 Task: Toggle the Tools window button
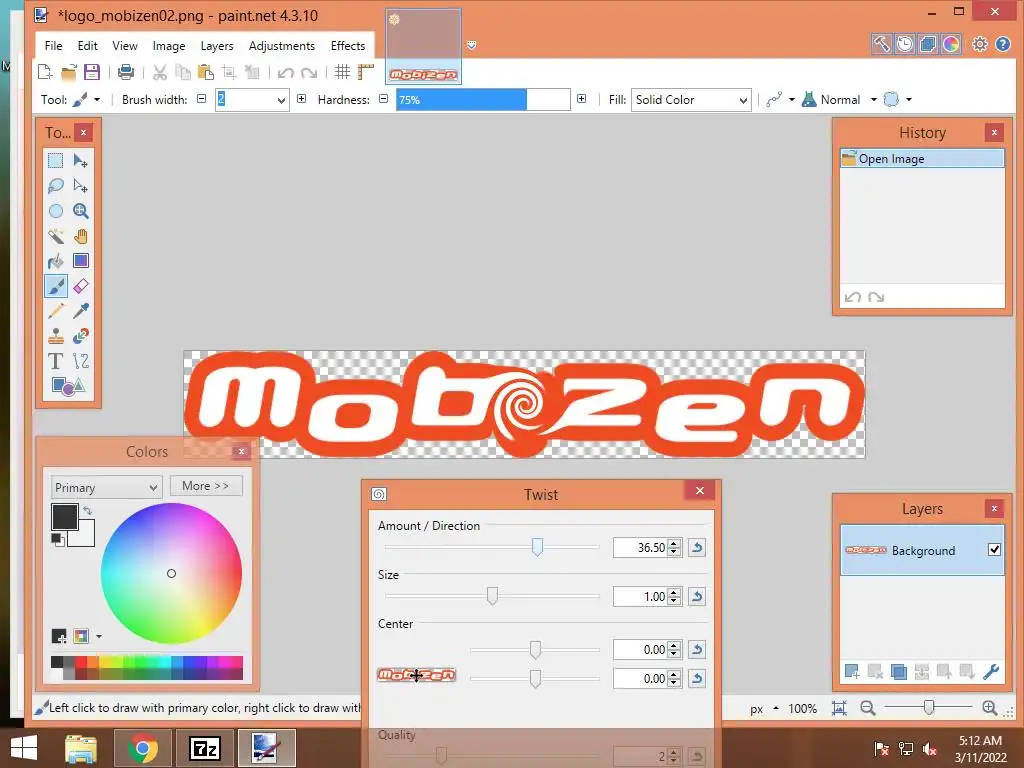[882, 44]
